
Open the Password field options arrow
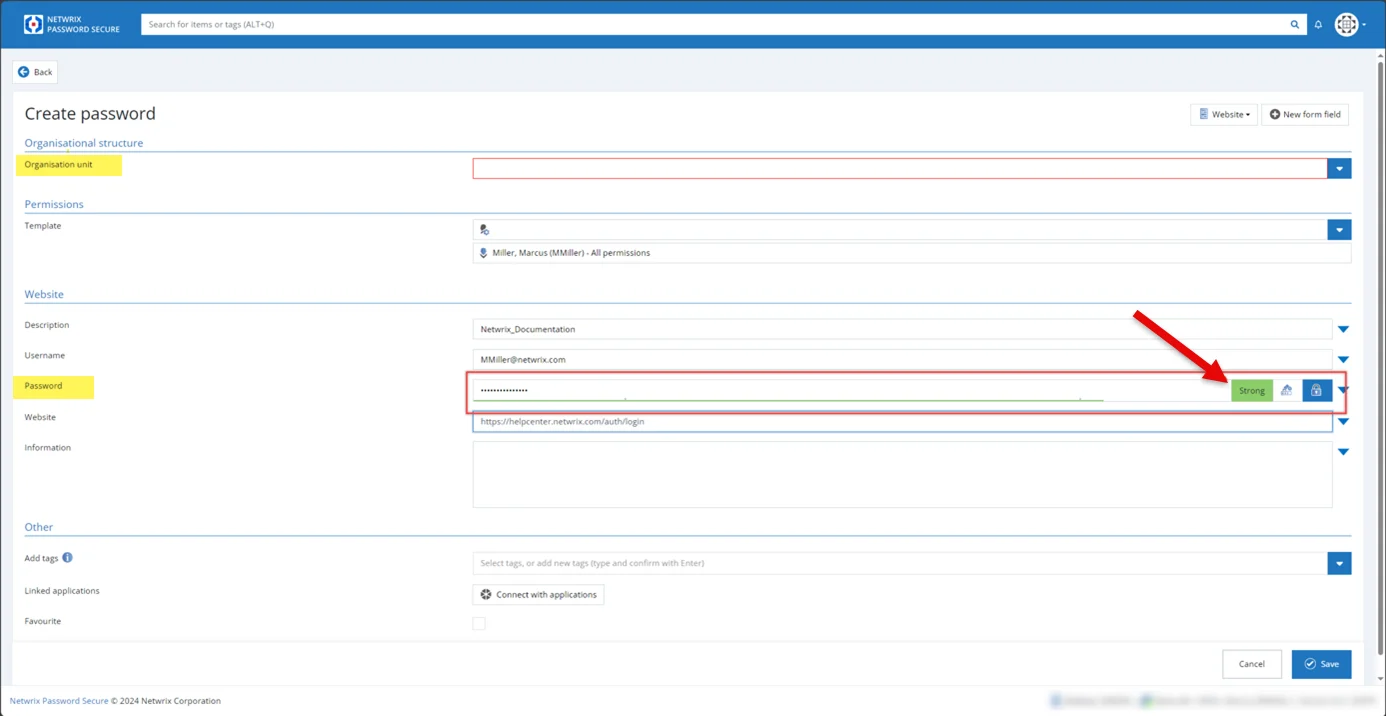(x=1343, y=390)
